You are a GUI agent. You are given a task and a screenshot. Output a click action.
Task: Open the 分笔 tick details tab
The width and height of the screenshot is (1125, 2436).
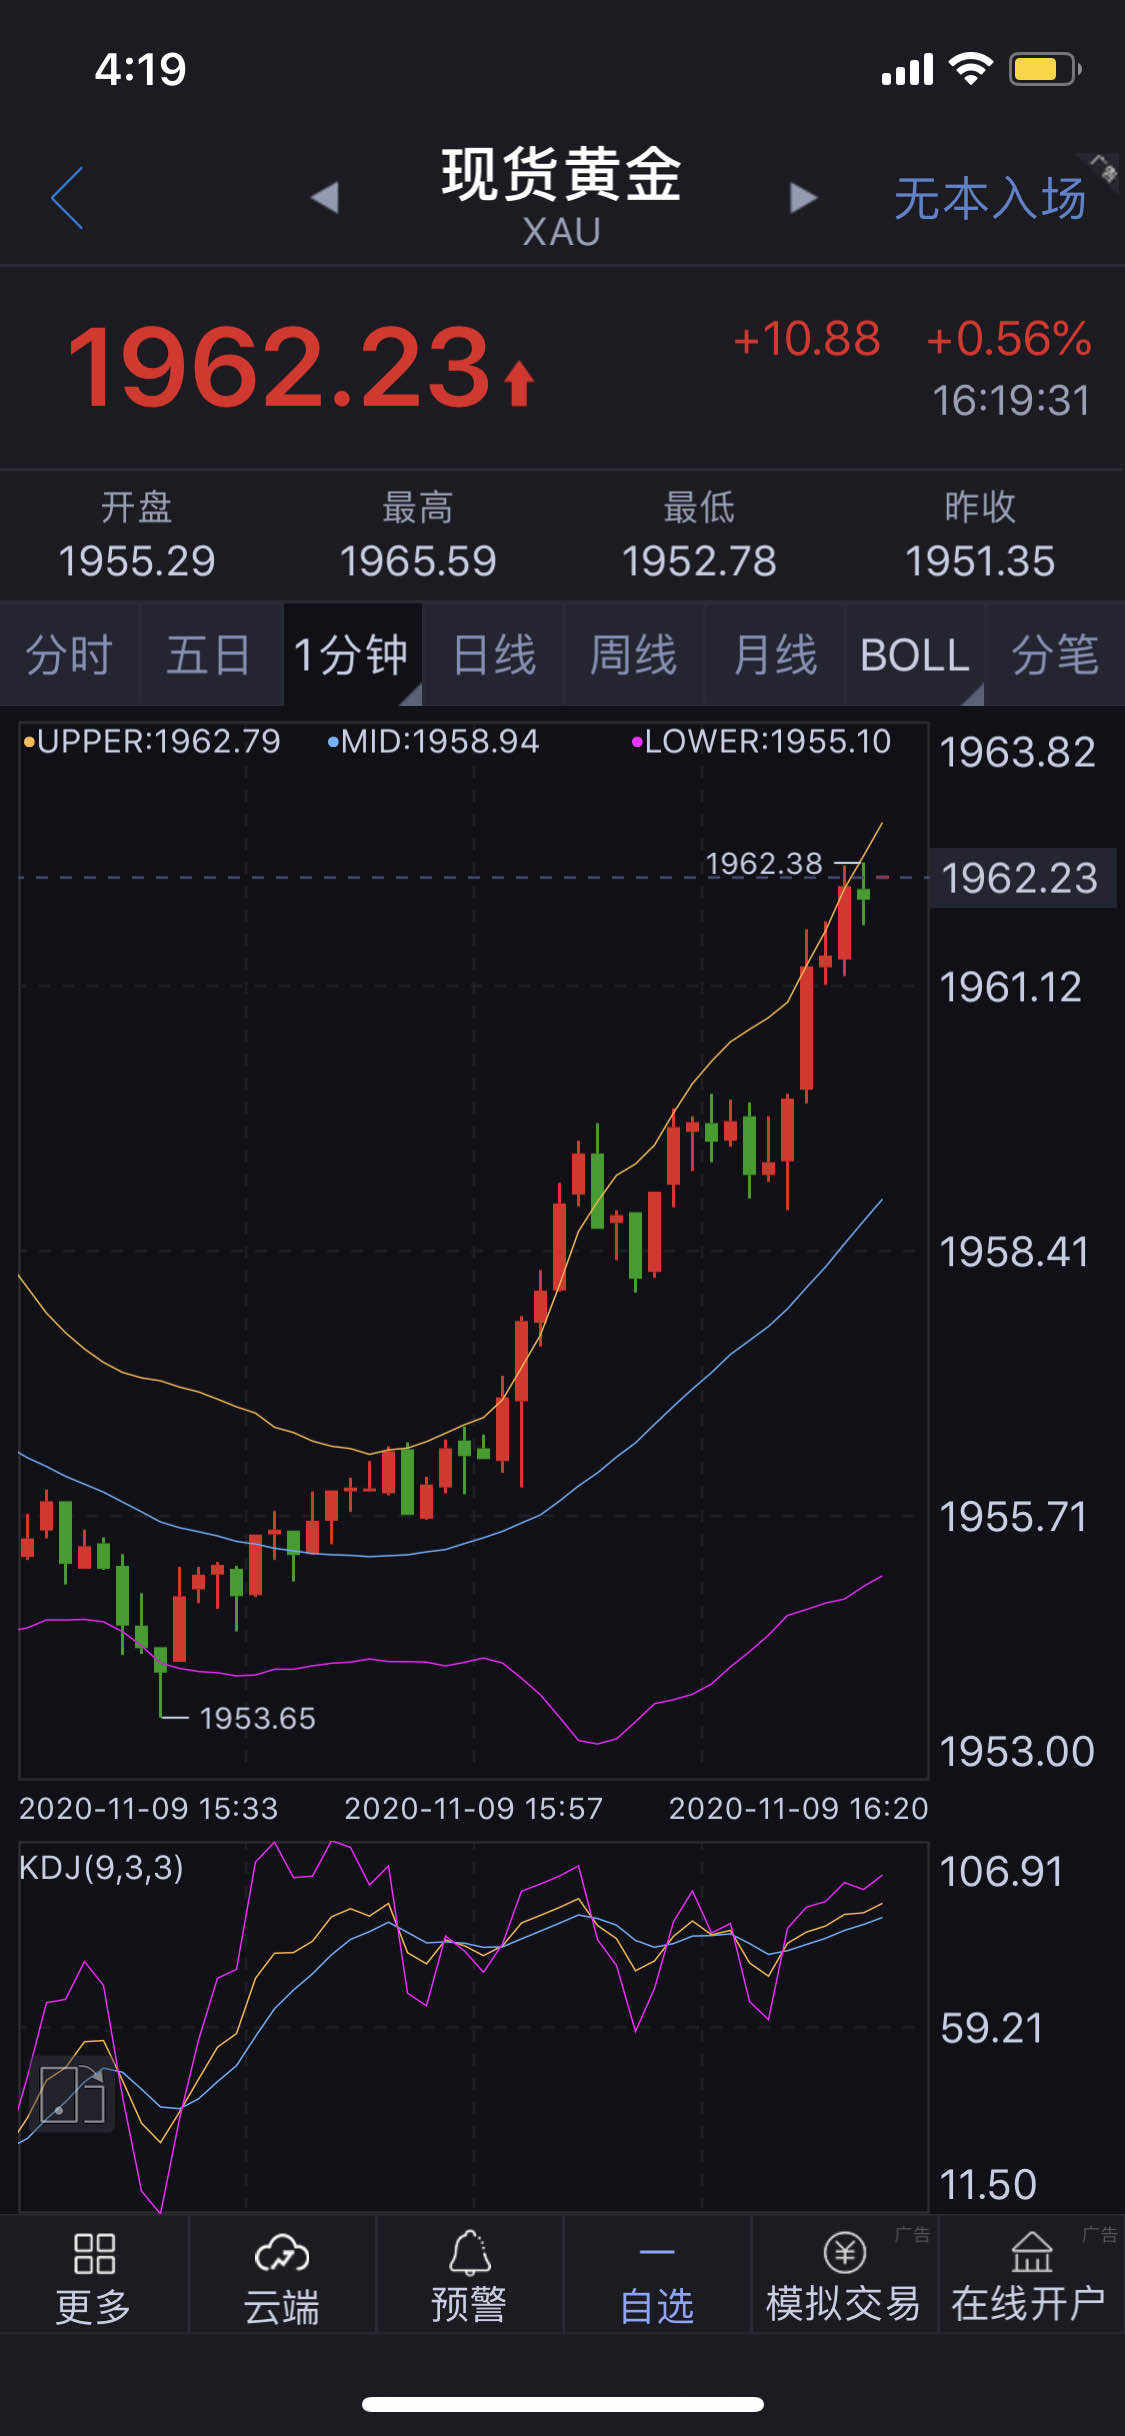point(1056,655)
